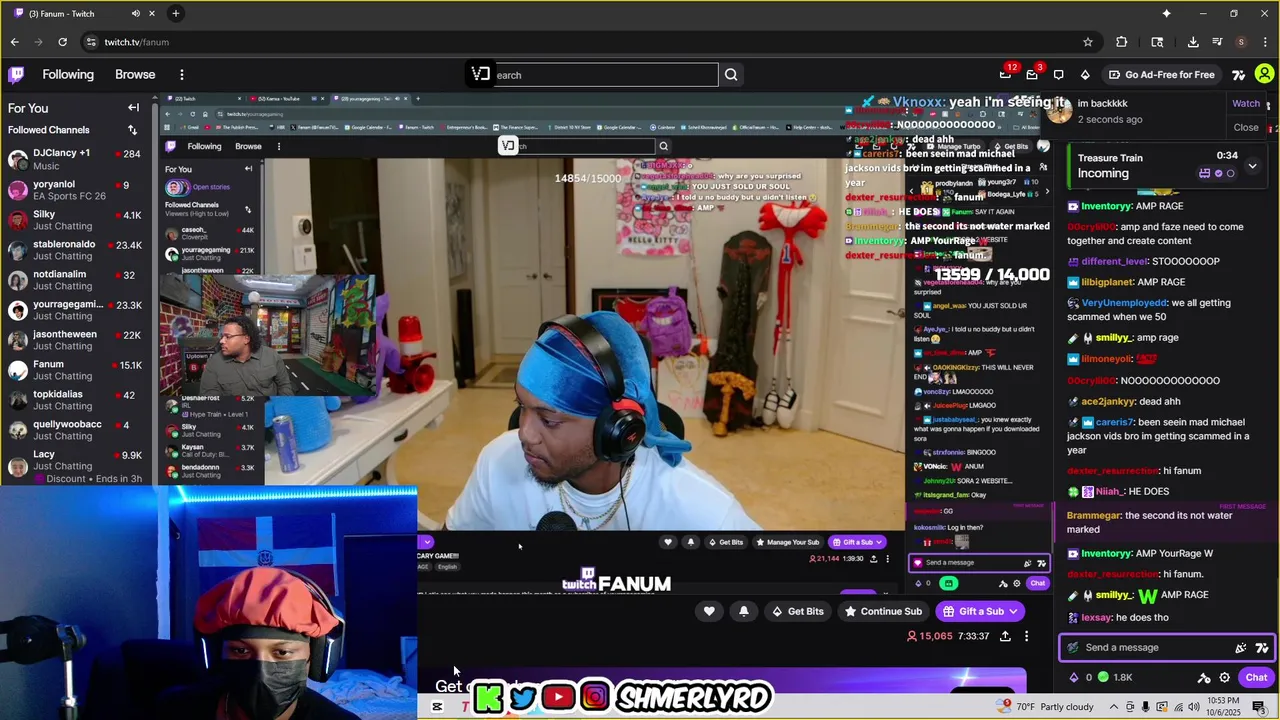Share the stream via share icon
Screen dimensions: 1280x720
coord(1005,636)
